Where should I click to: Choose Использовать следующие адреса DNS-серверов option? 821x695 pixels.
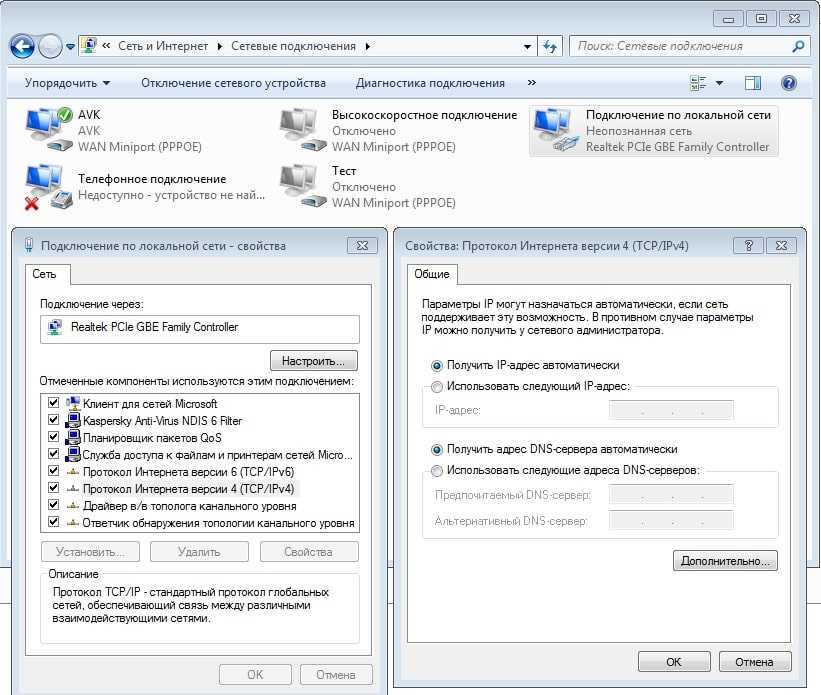(x=436, y=470)
